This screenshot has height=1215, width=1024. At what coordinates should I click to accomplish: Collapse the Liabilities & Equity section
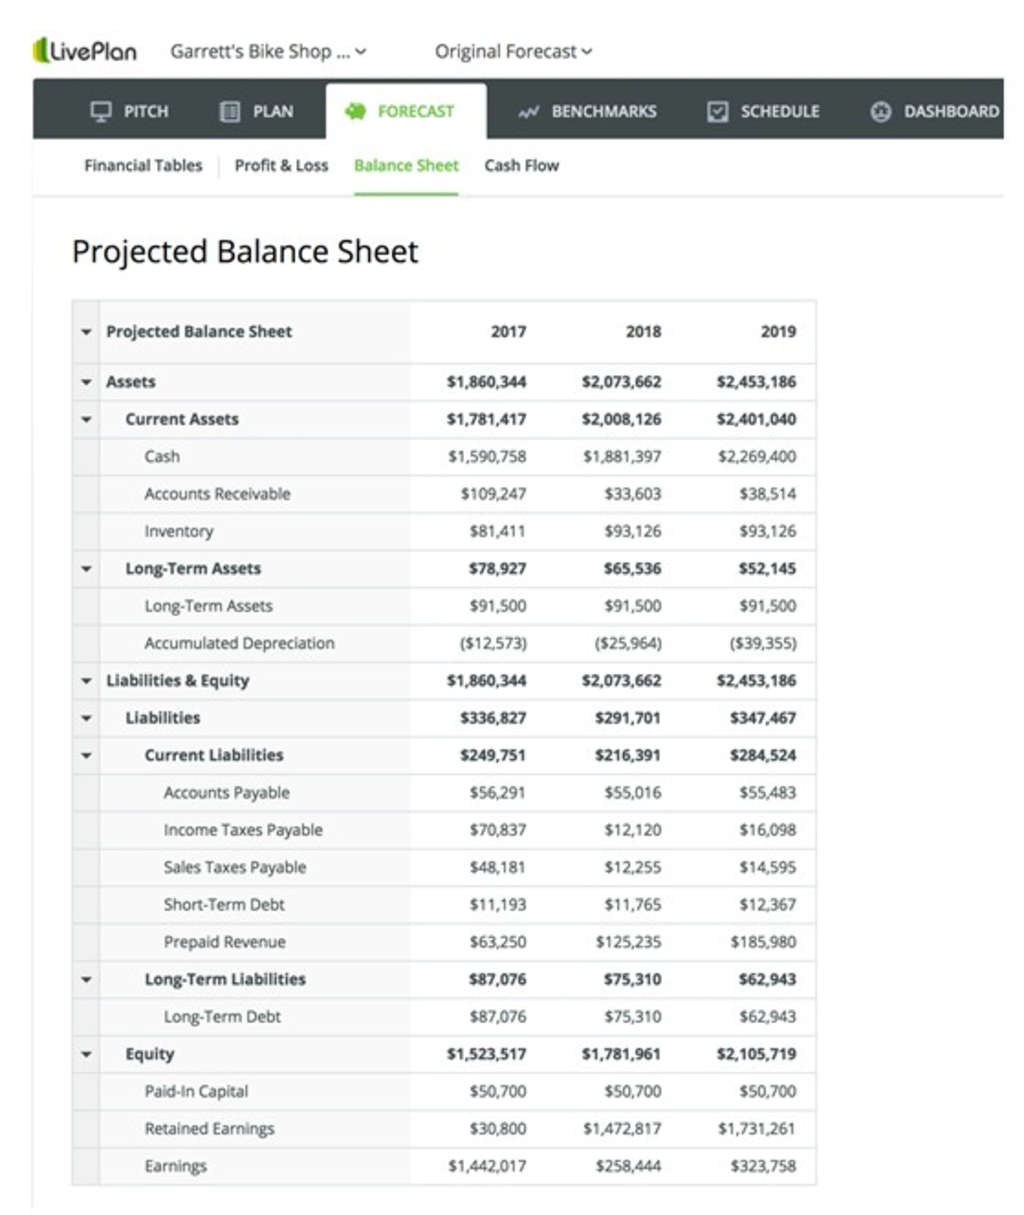pos(86,681)
